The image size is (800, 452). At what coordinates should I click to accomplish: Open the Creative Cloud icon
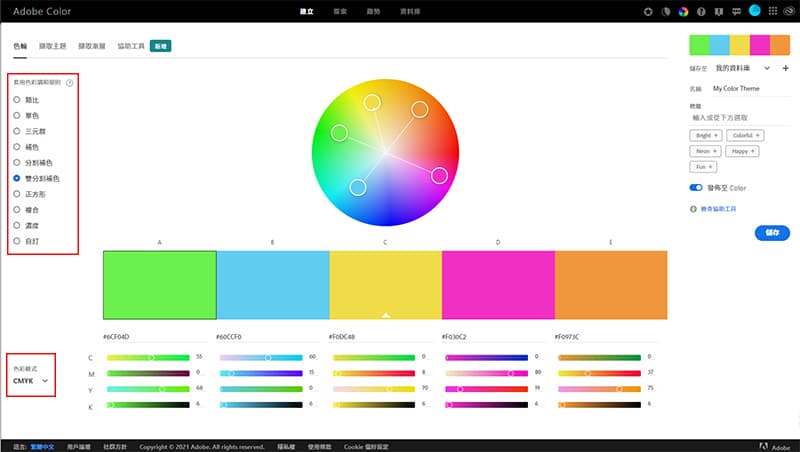tap(789, 11)
